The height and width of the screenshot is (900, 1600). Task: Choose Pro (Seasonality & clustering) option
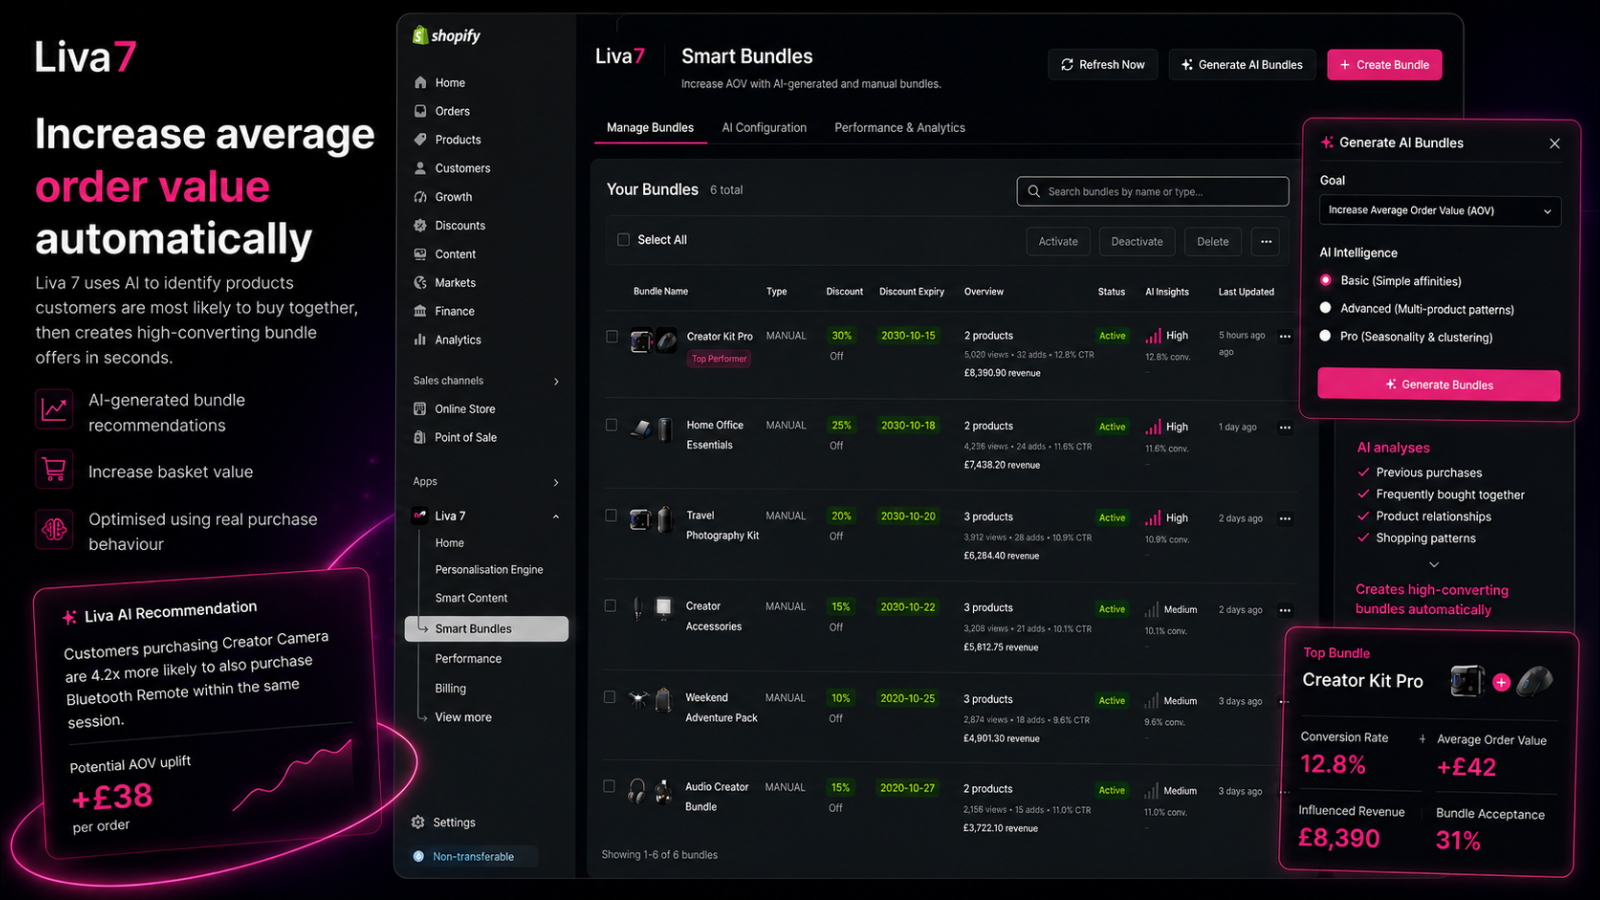(1325, 336)
